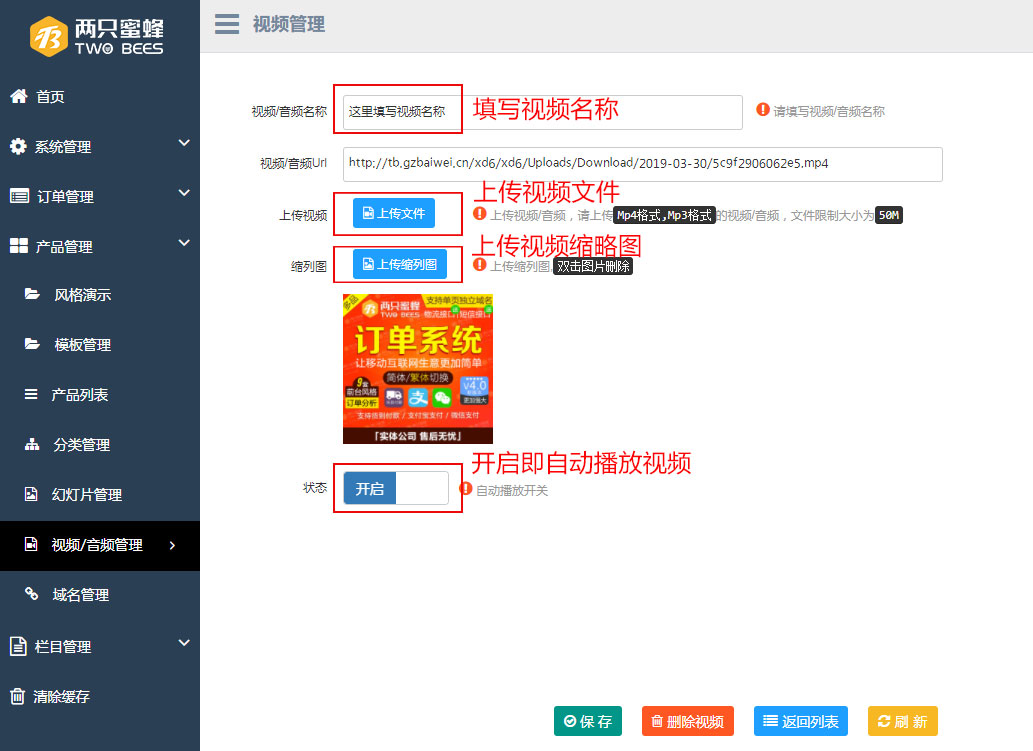
Task: Focus the 视频/音频名称 name input field
Action: point(543,112)
